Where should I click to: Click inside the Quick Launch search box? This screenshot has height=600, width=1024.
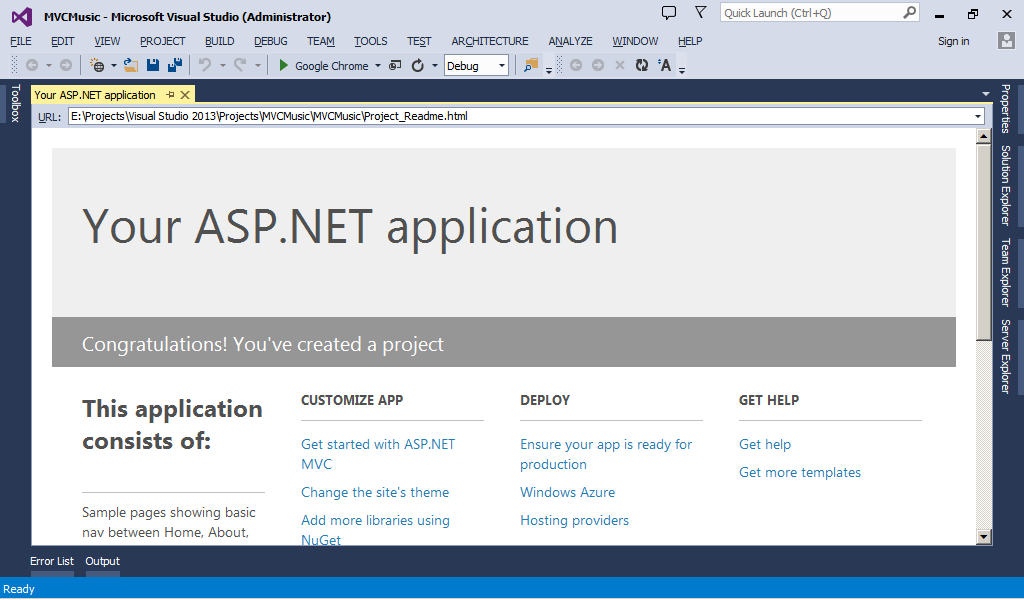(x=810, y=11)
